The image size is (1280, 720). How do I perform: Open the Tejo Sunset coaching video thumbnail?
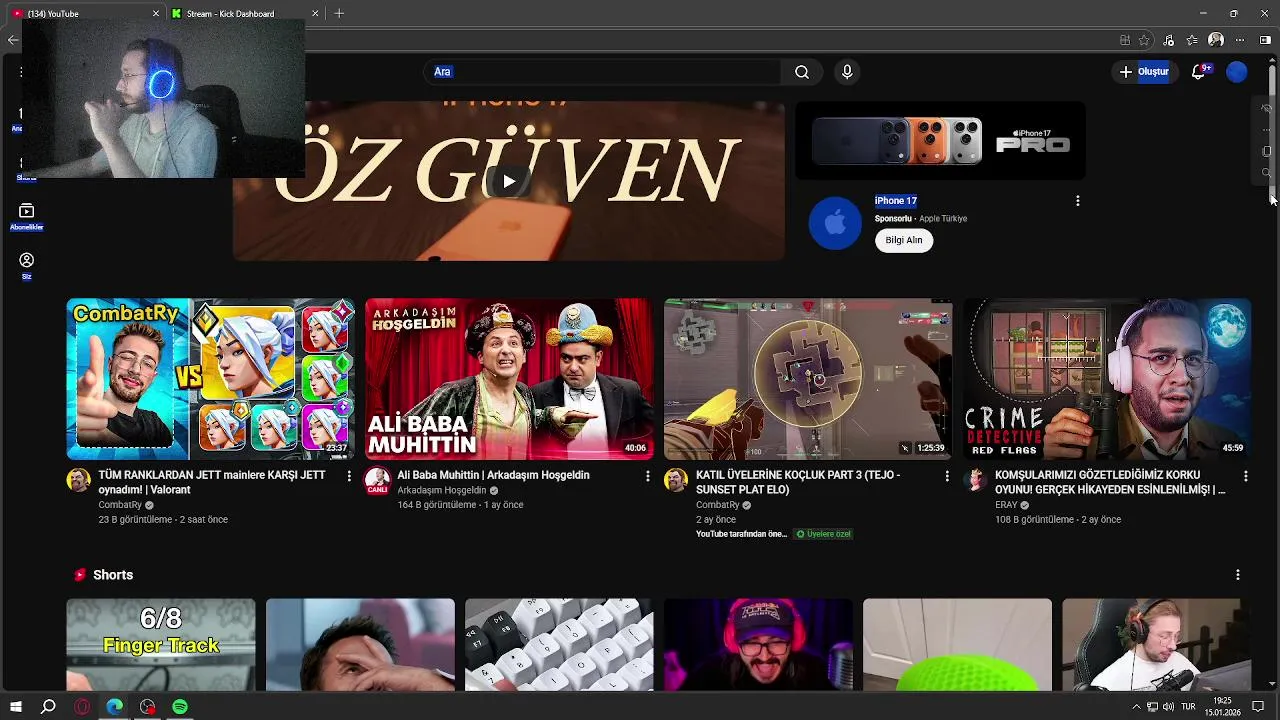(808, 379)
